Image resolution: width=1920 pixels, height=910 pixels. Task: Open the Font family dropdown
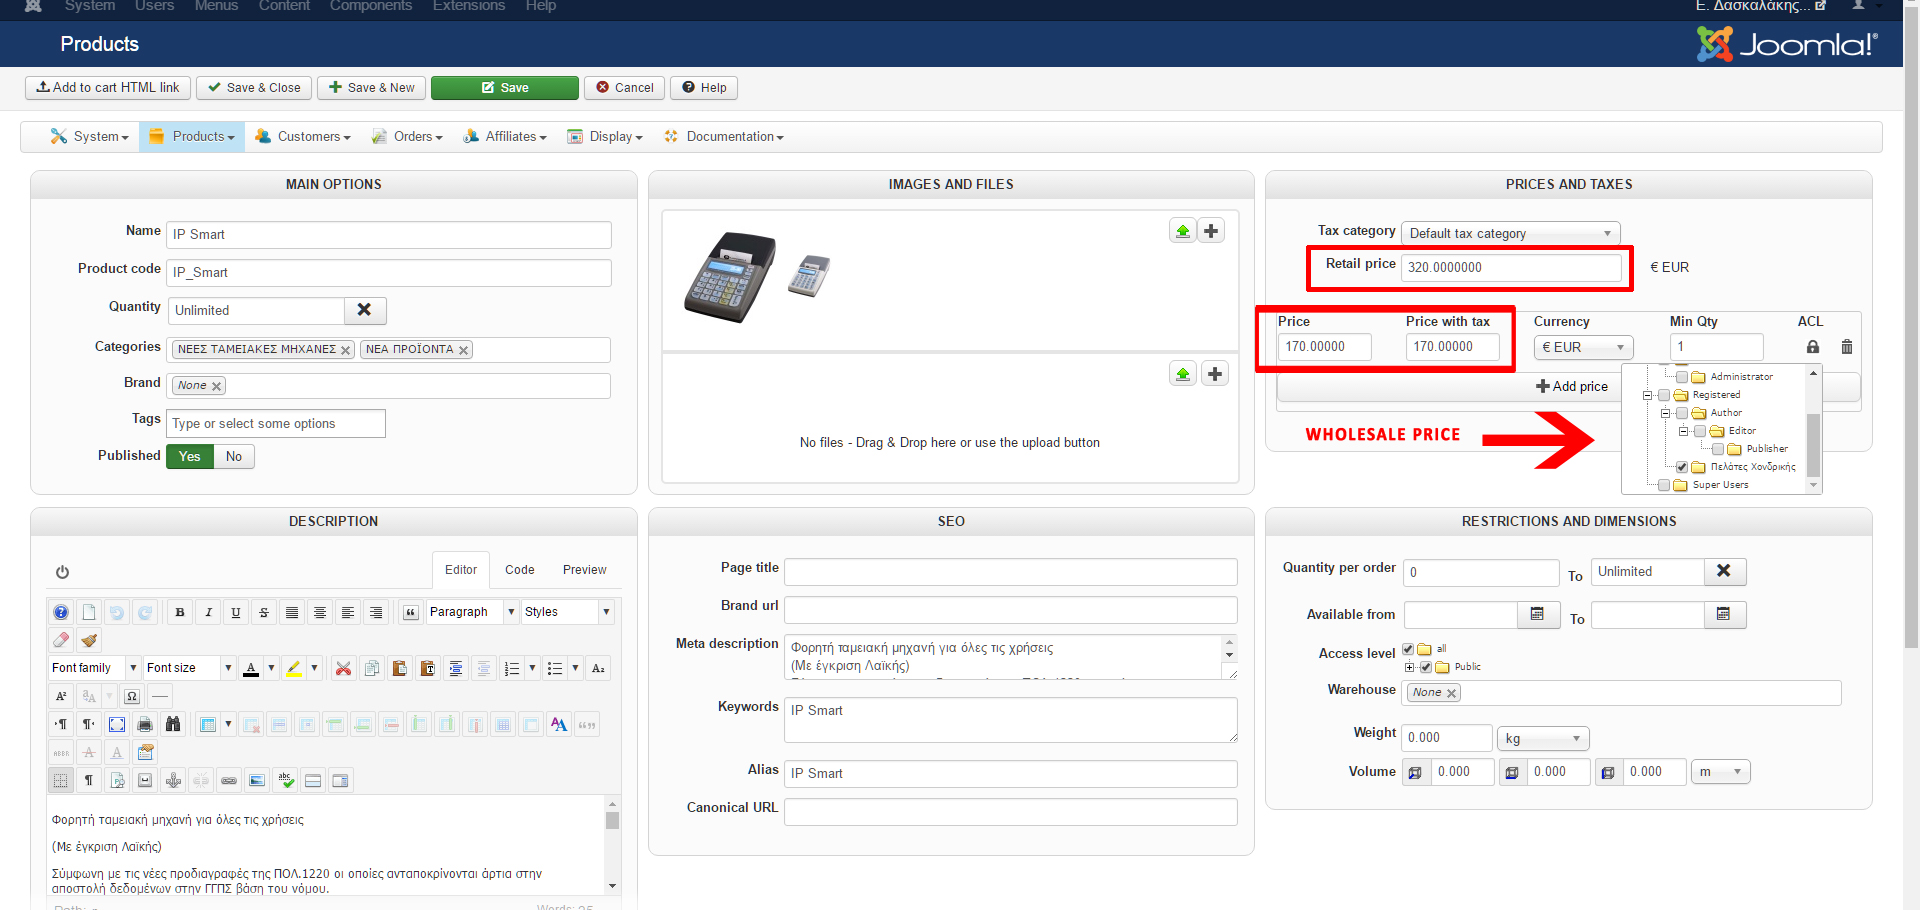tap(94, 668)
